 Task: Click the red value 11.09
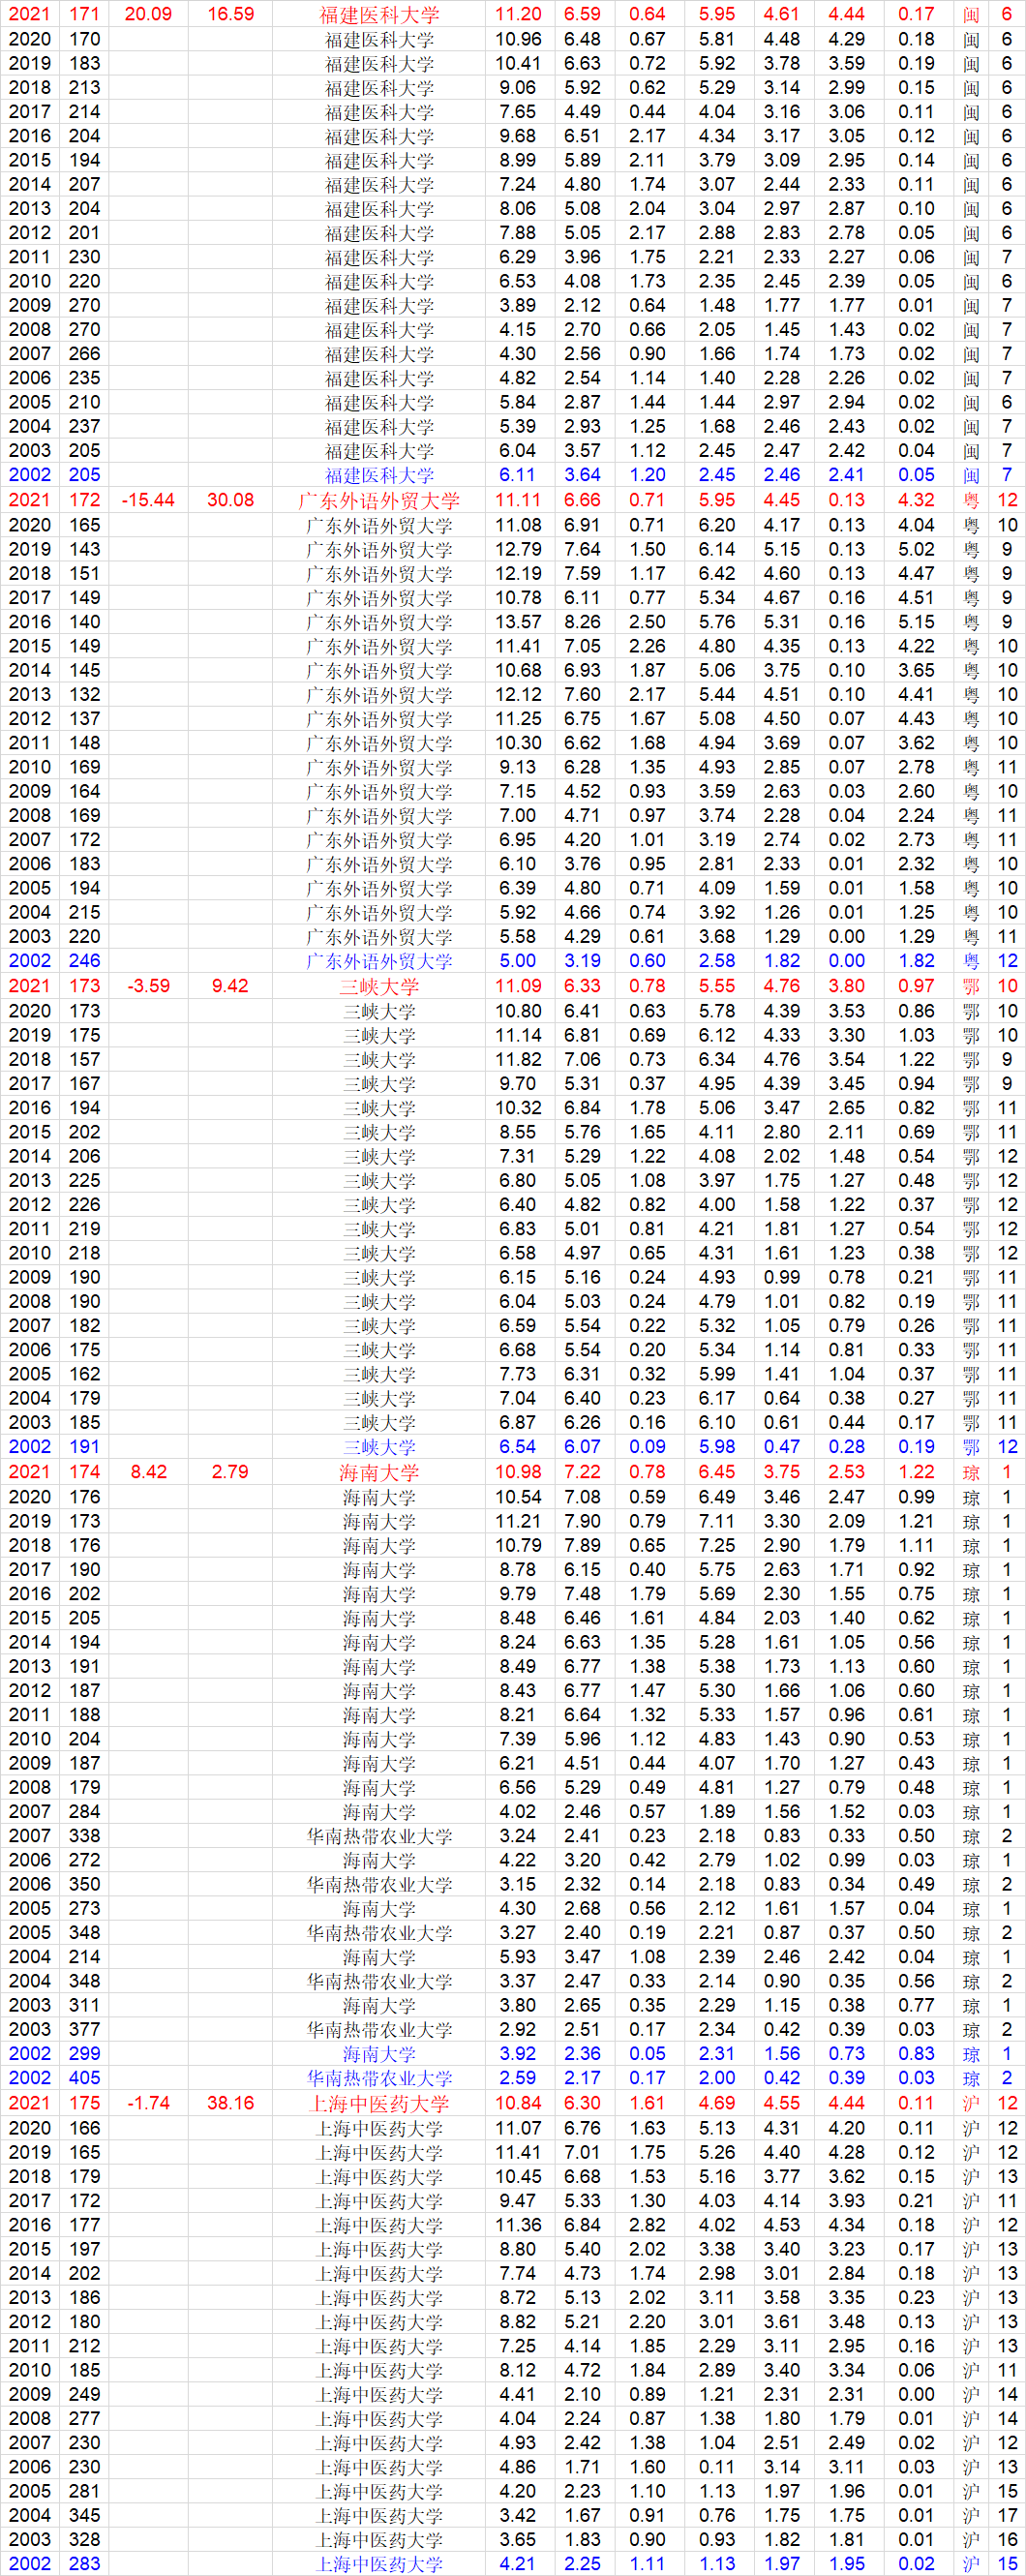click(518, 986)
